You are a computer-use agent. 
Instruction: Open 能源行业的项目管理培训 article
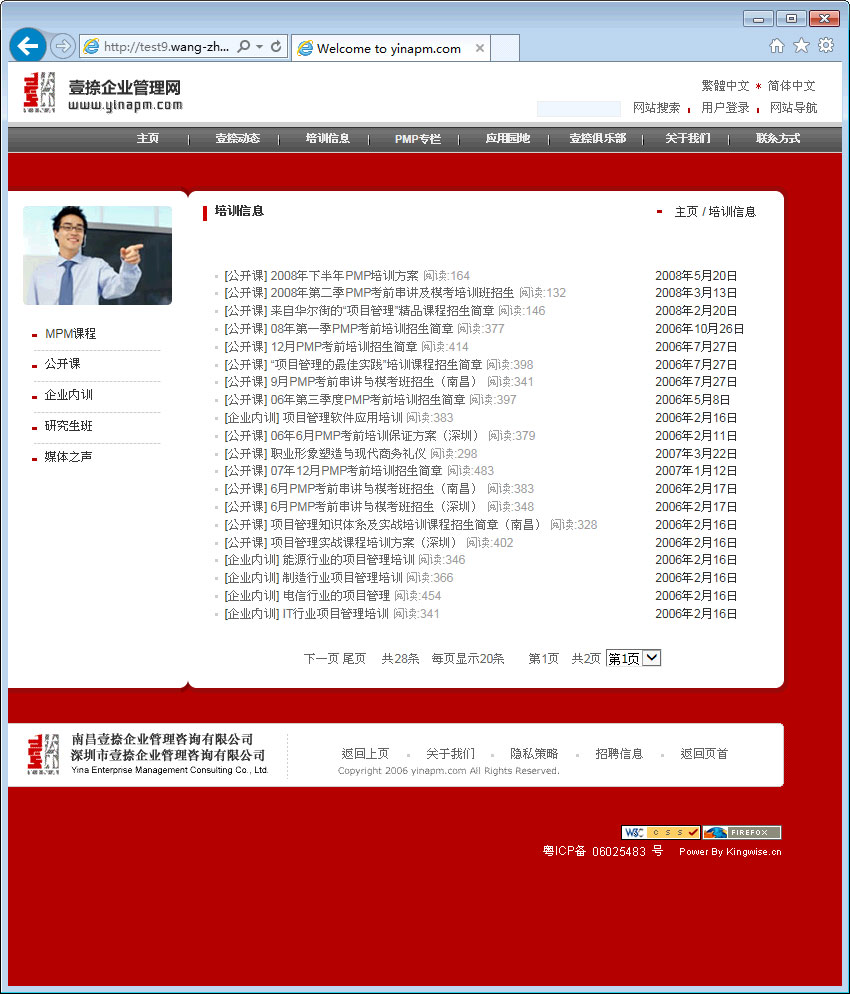[348, 560]
